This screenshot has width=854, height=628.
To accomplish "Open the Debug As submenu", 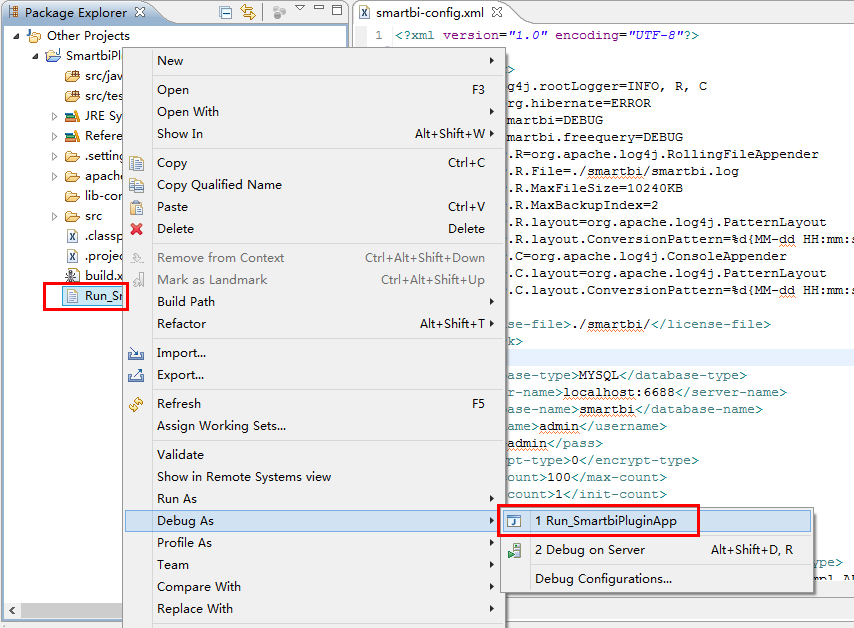I will (315, 521).
